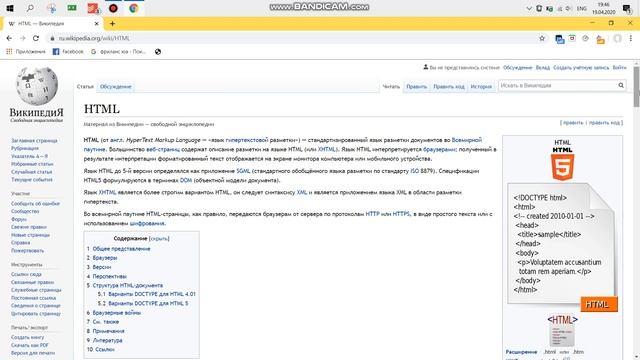This screenshot has height=360, width=640.
Task: Hide the table of contents (скрыть)
Action: (159, 238)
